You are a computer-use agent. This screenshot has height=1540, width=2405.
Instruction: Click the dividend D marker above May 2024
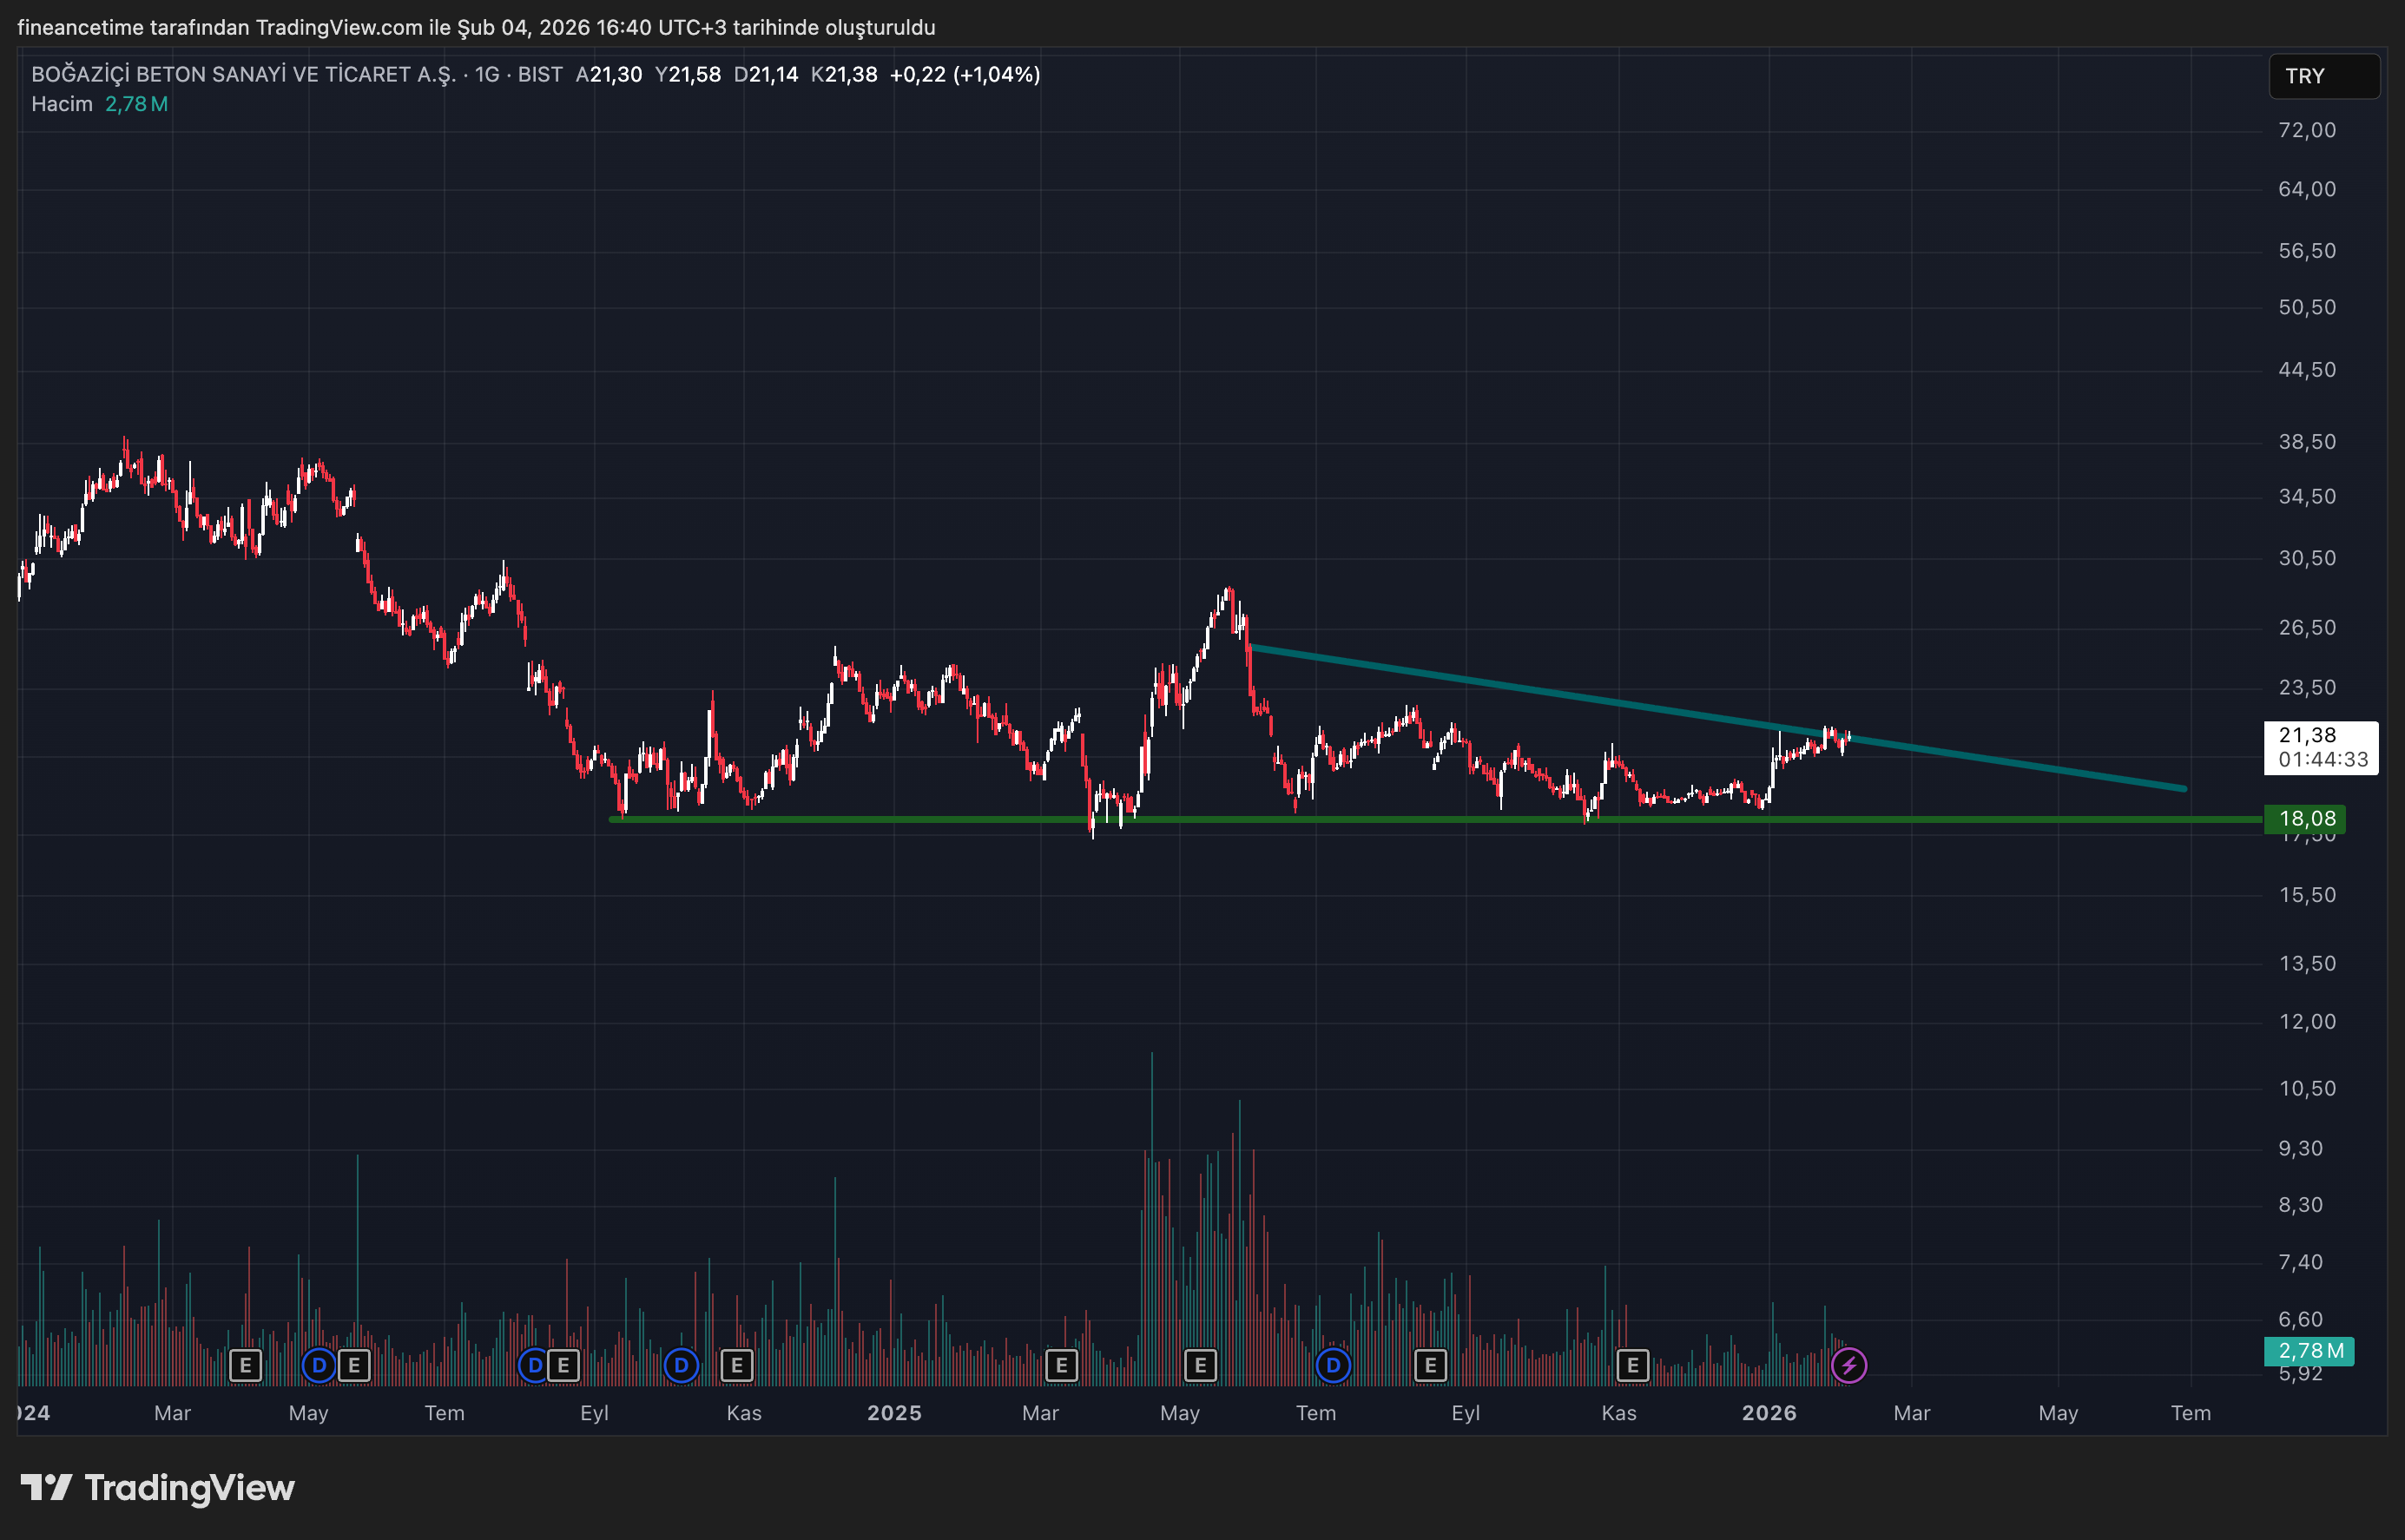pyautogui.click(x=318, y=1365)
